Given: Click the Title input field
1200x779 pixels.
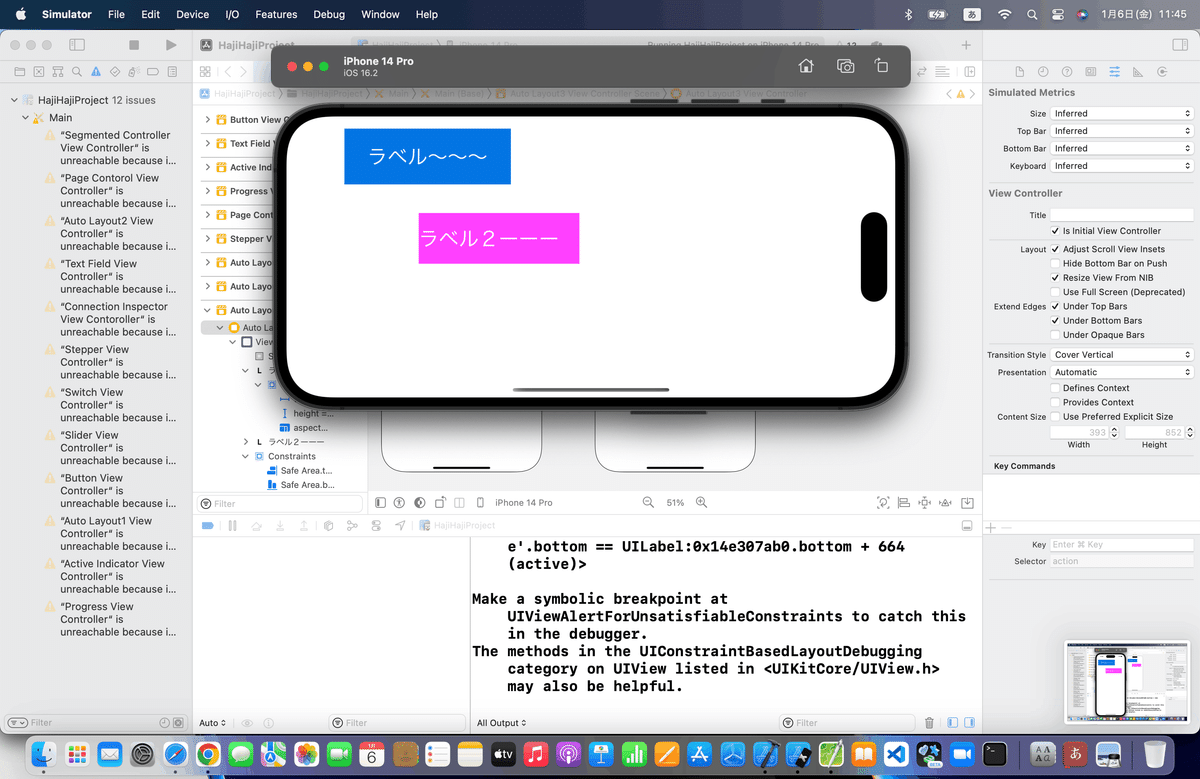Looking at the screenshot, I should click(x=1122, y=215).
